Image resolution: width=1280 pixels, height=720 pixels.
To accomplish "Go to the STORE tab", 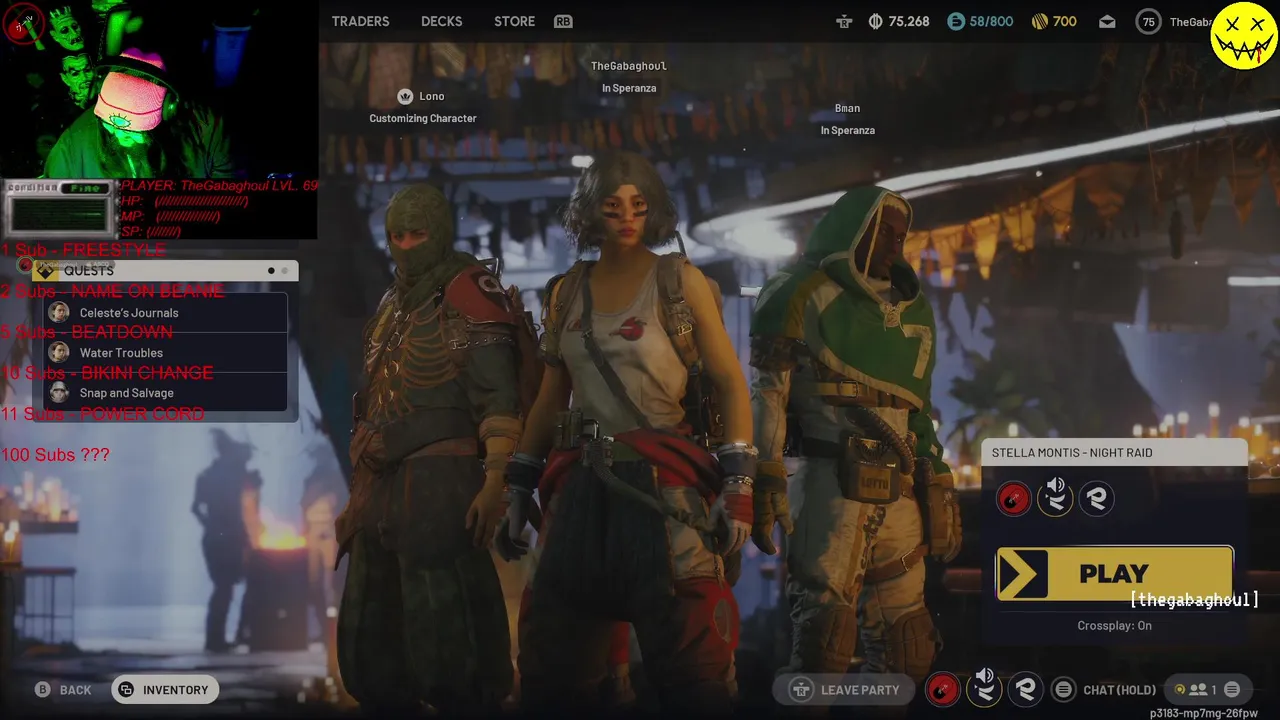I will [x=514, y=21].
